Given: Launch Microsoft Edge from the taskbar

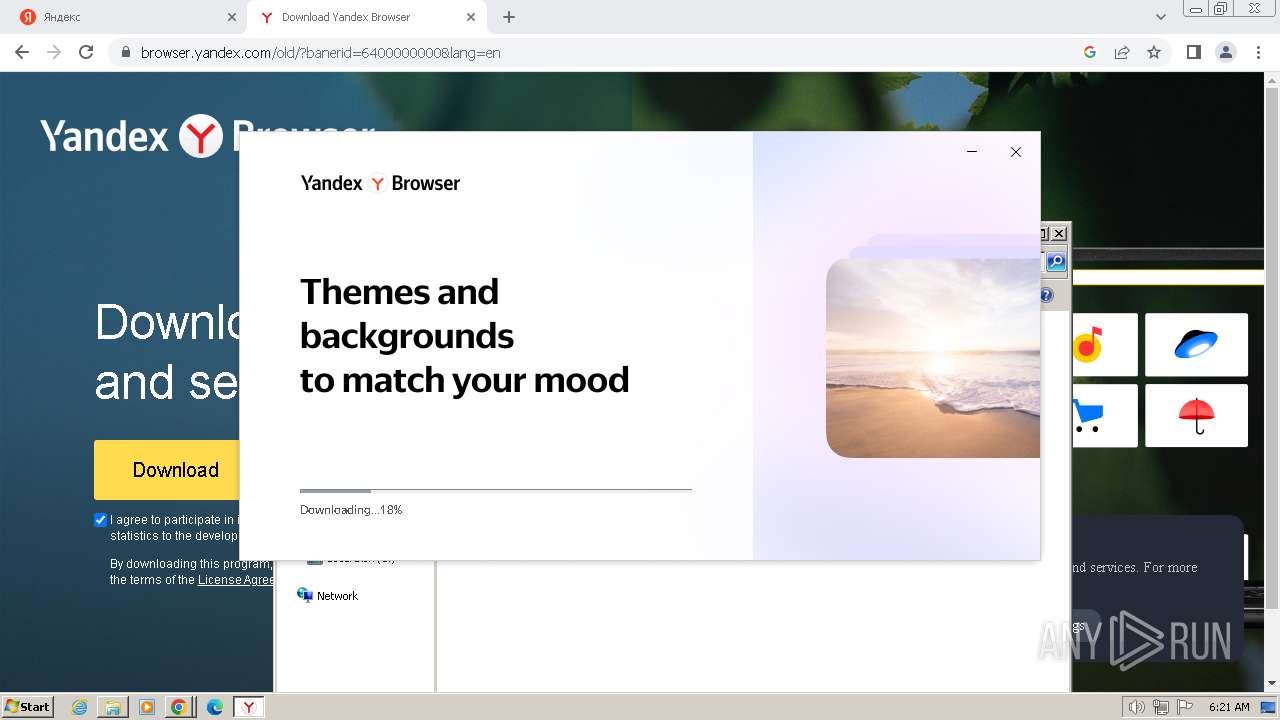Looking at the screenshot, I should tap(214, 707).
